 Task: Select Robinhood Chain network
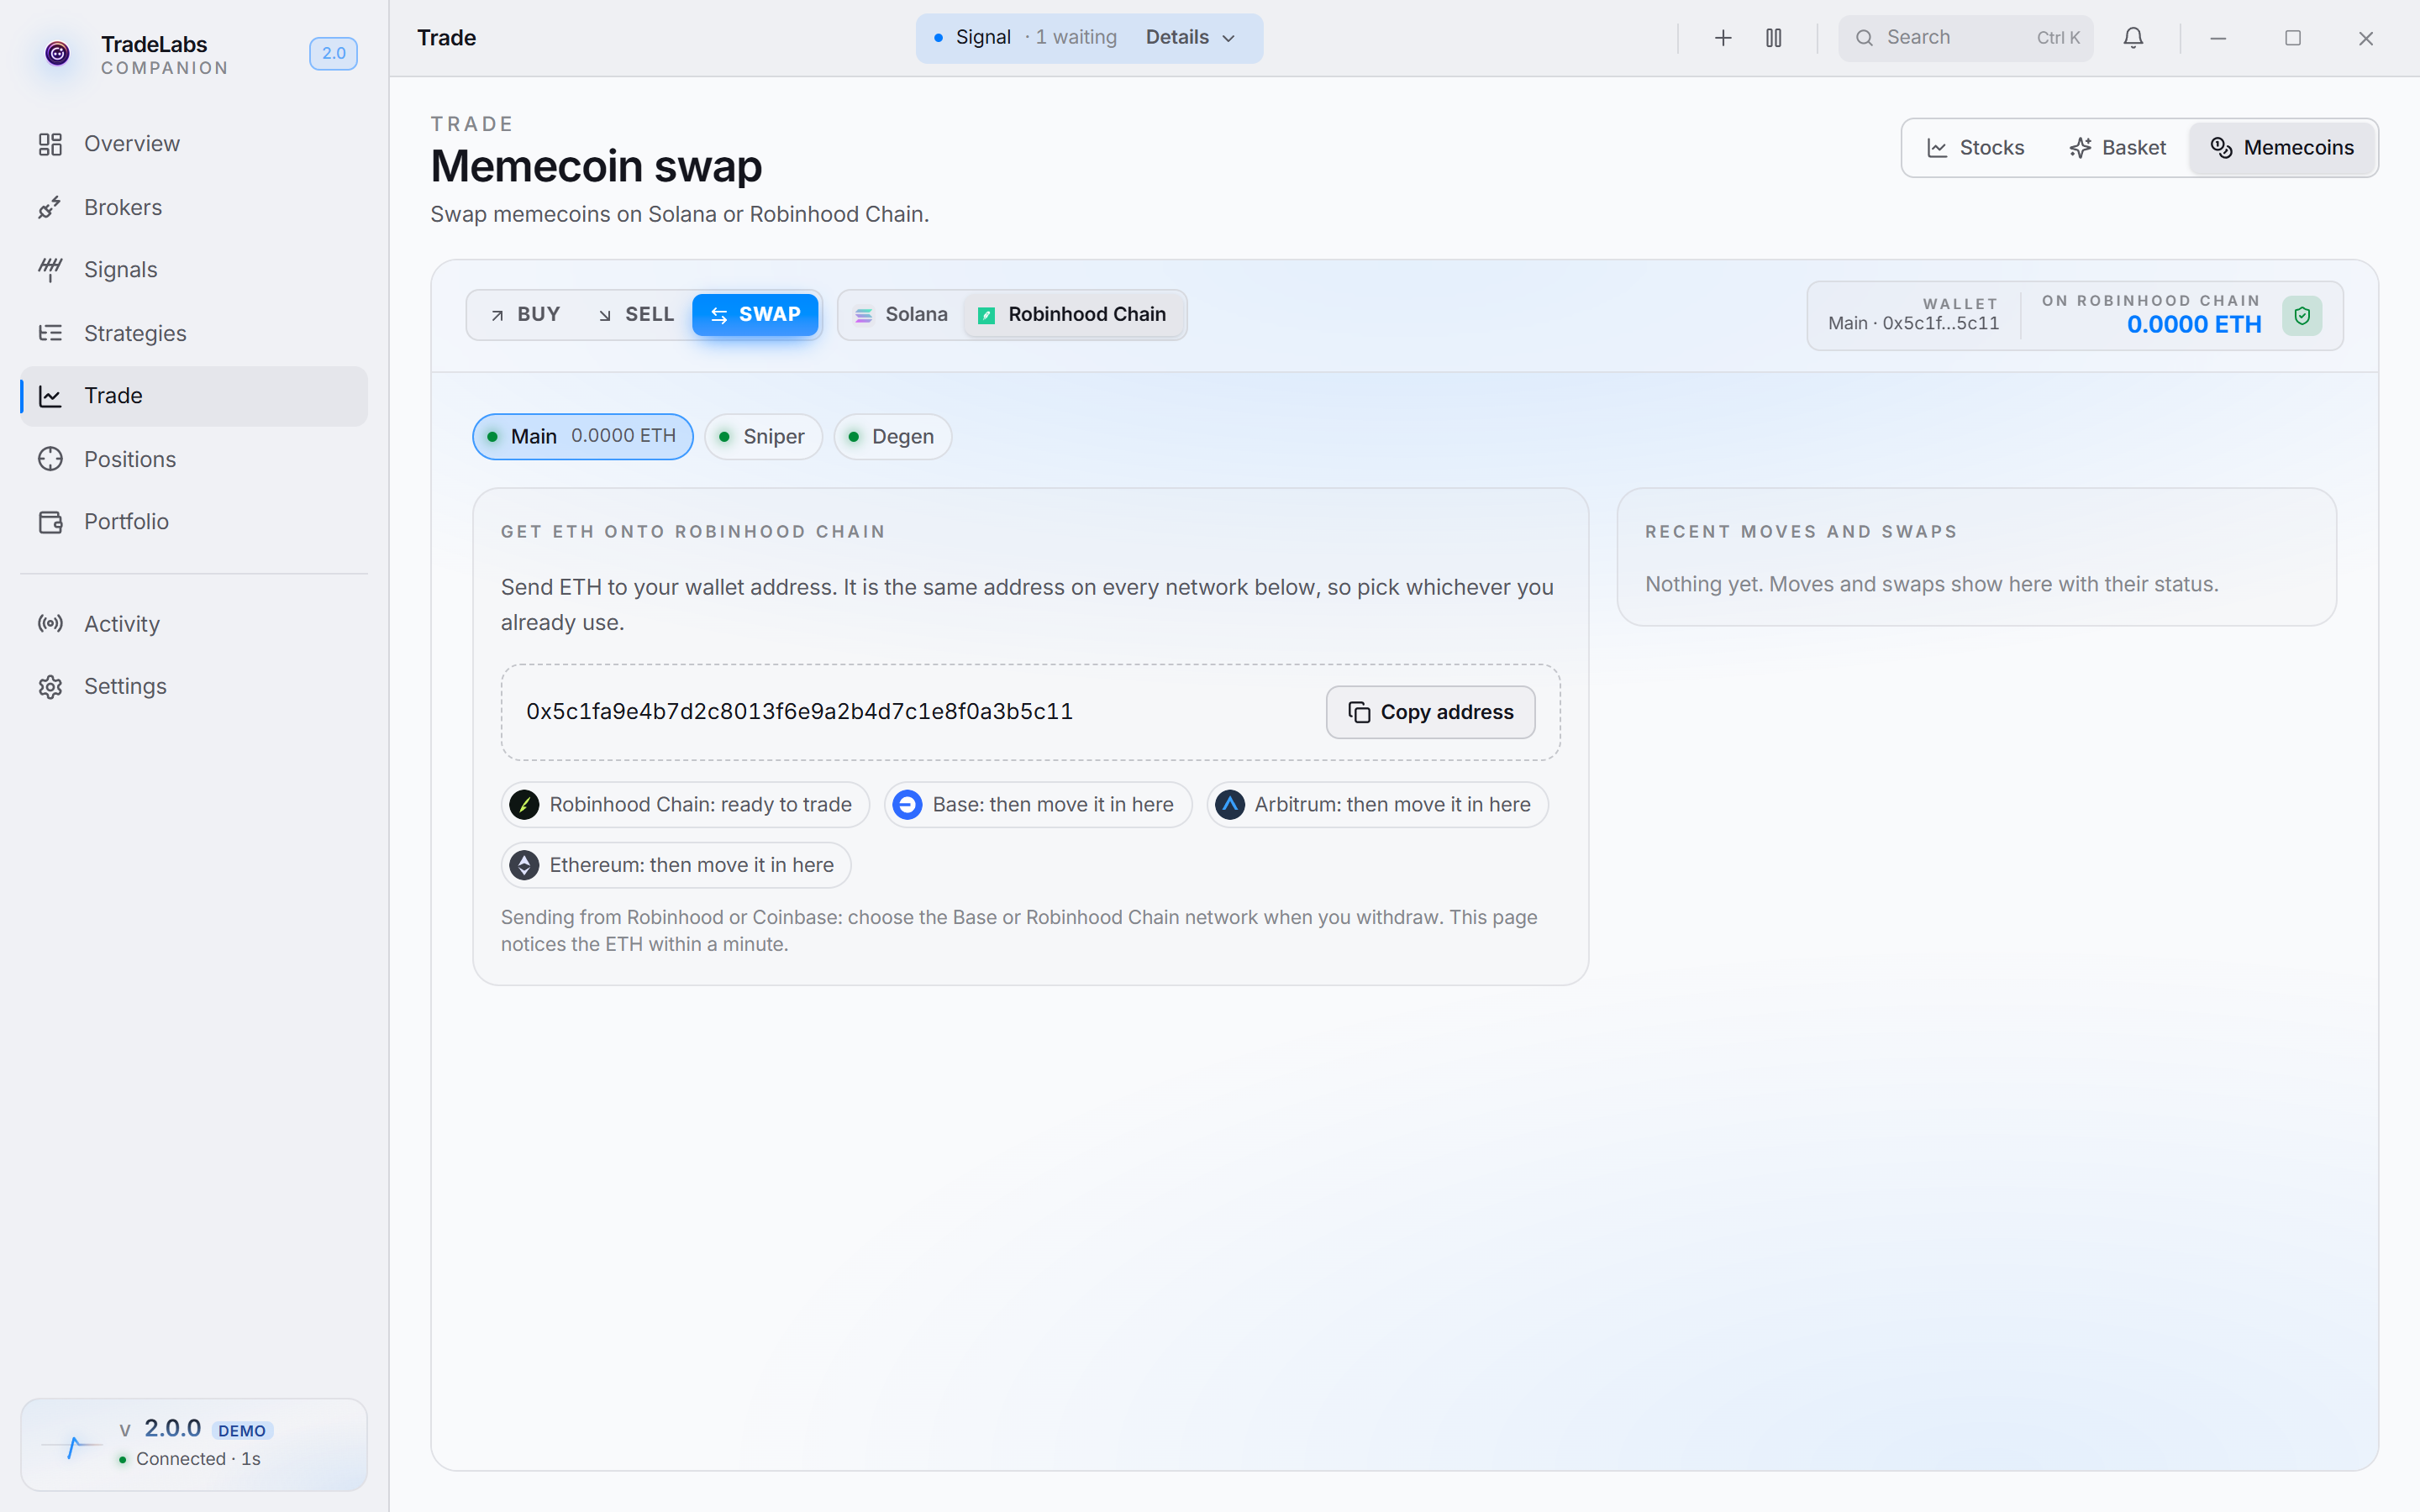point(1073,315)
